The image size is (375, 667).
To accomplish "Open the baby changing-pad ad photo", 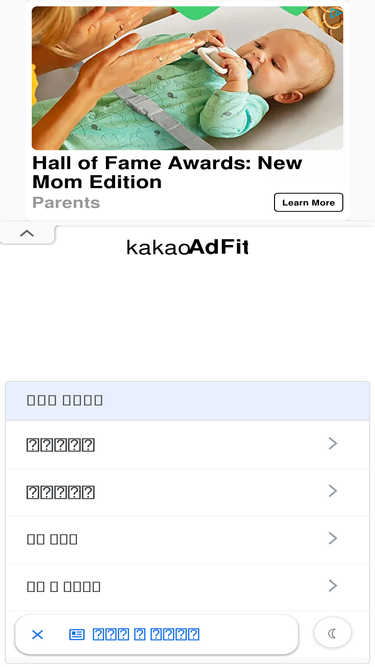I will (x=187, y=78).
